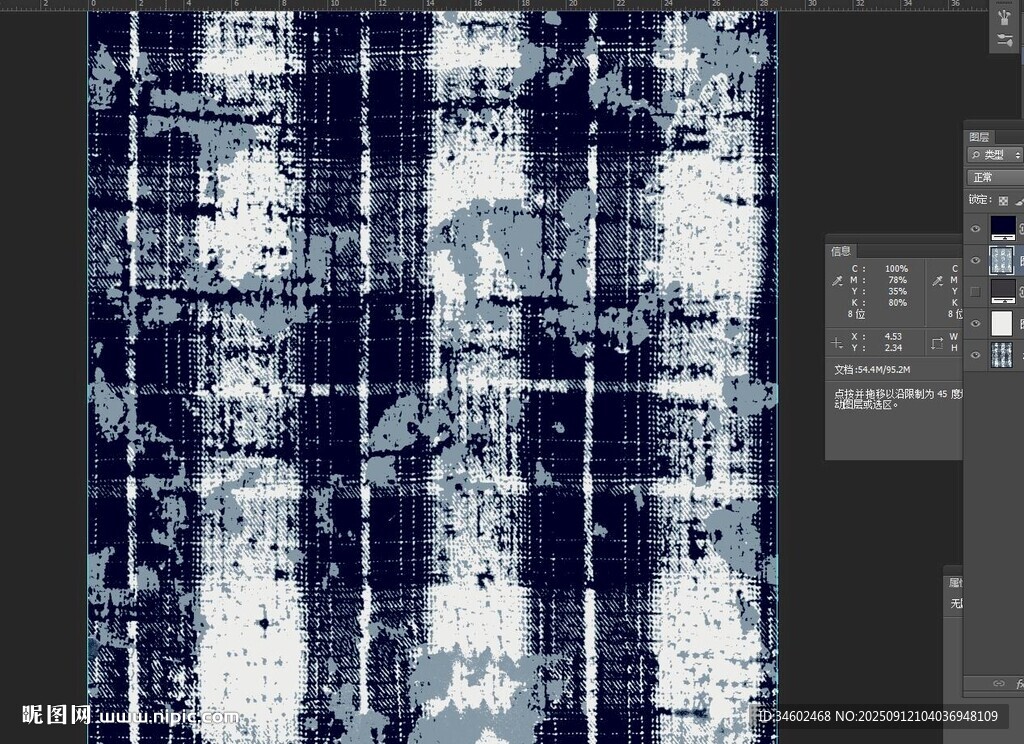Click the lock transparent pixels icon

pos(1003,200)
